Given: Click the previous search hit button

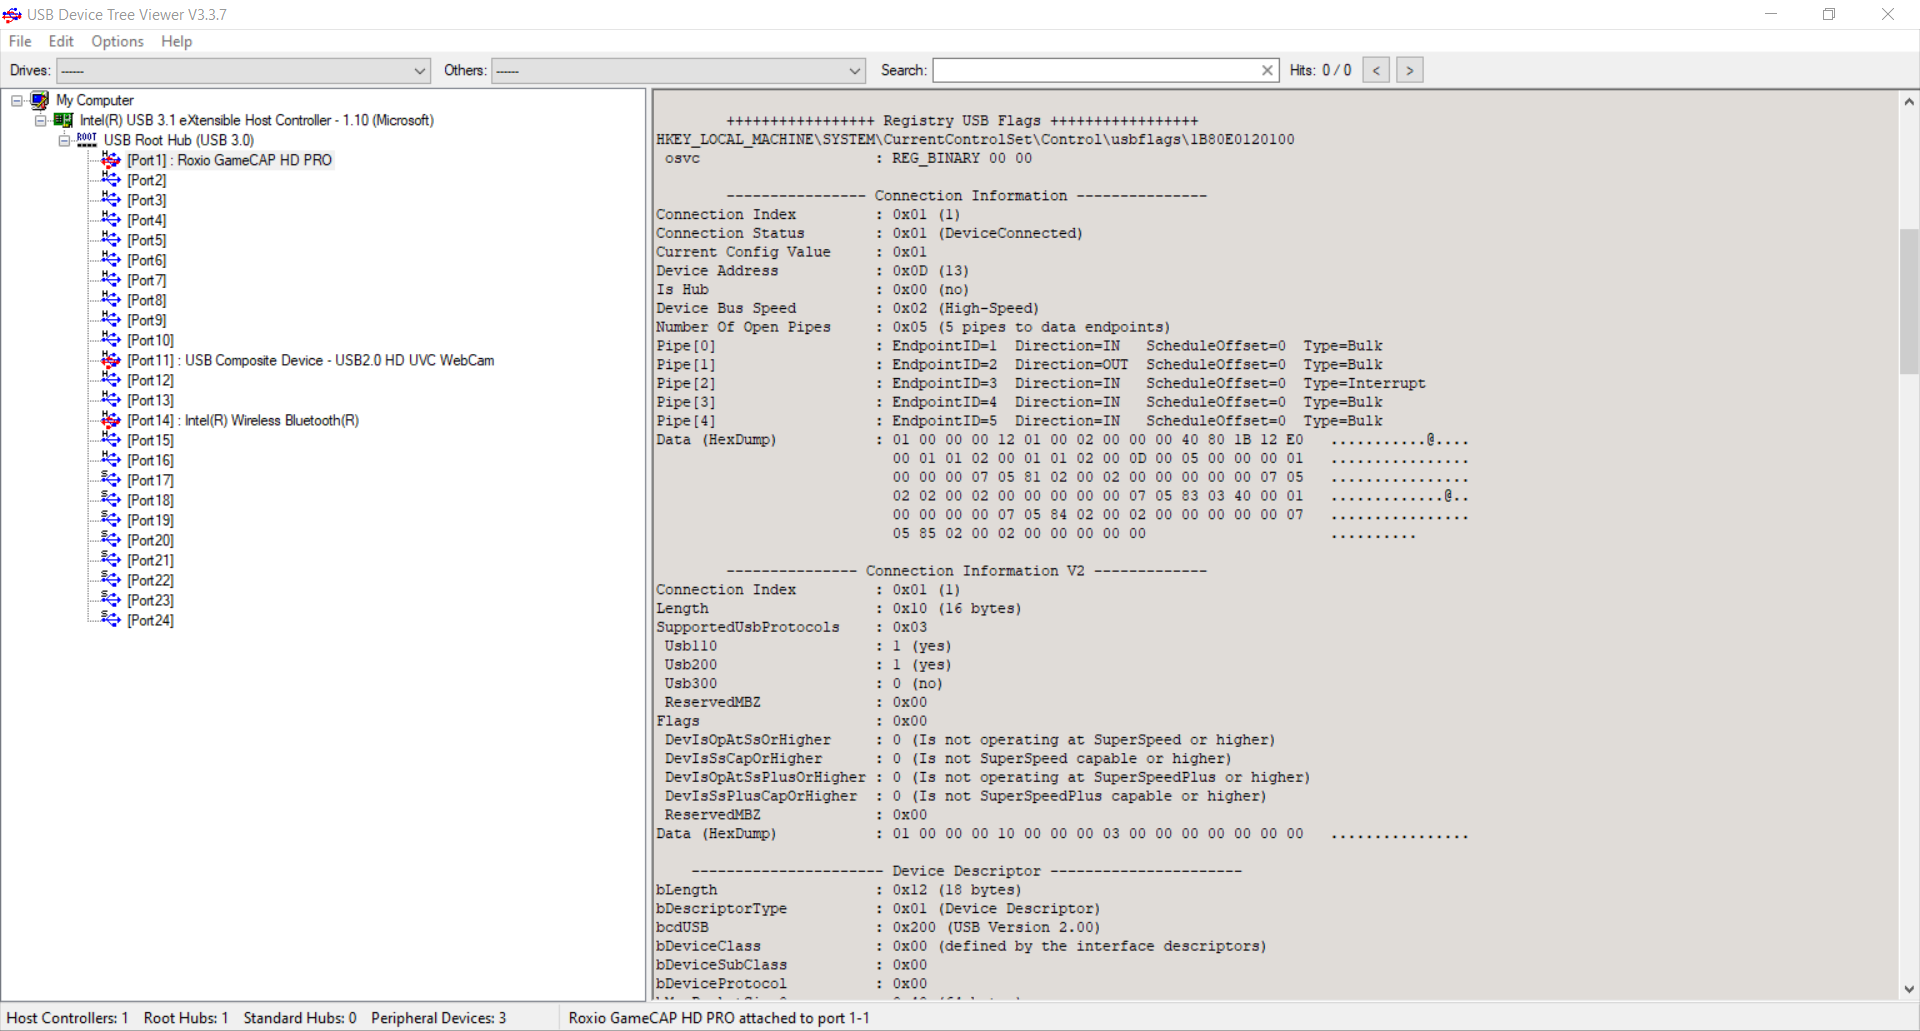Looking at the screenshot, I should 1376,70.
